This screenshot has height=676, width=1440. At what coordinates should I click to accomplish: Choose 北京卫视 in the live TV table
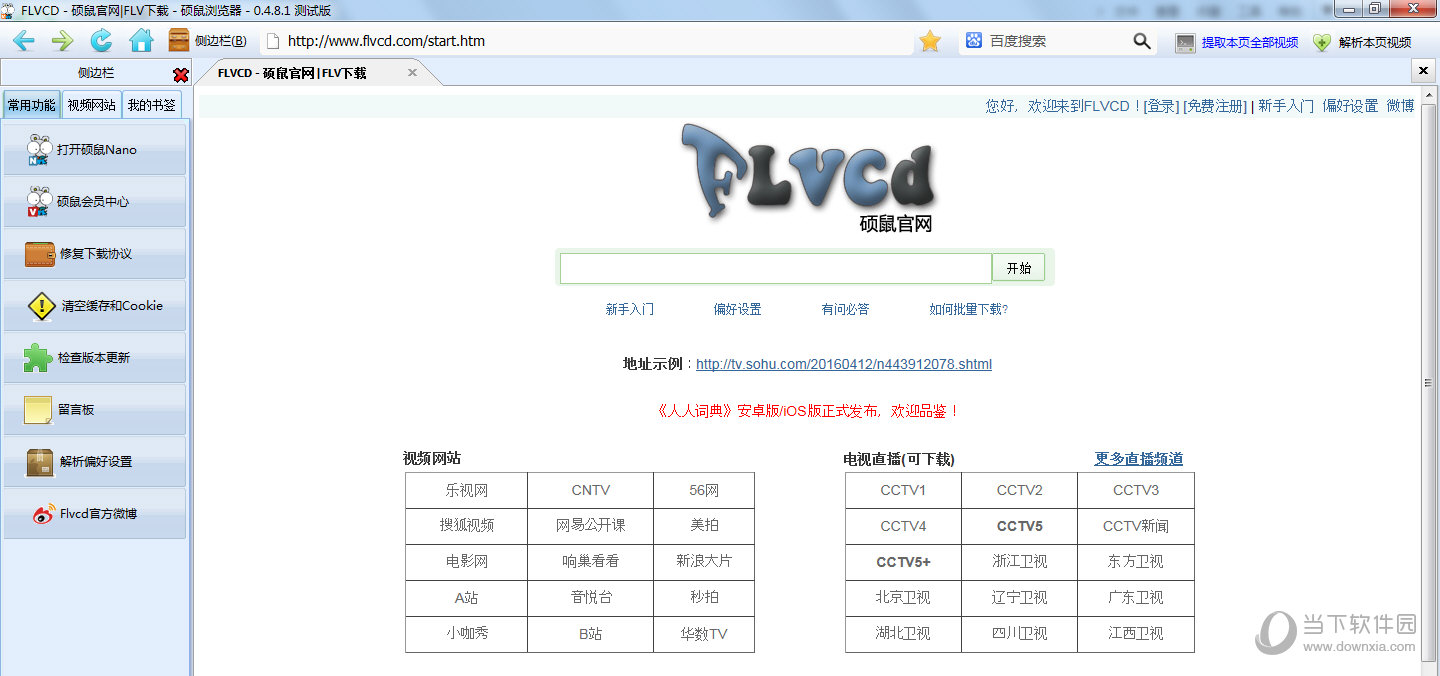(x=903, y=598)
